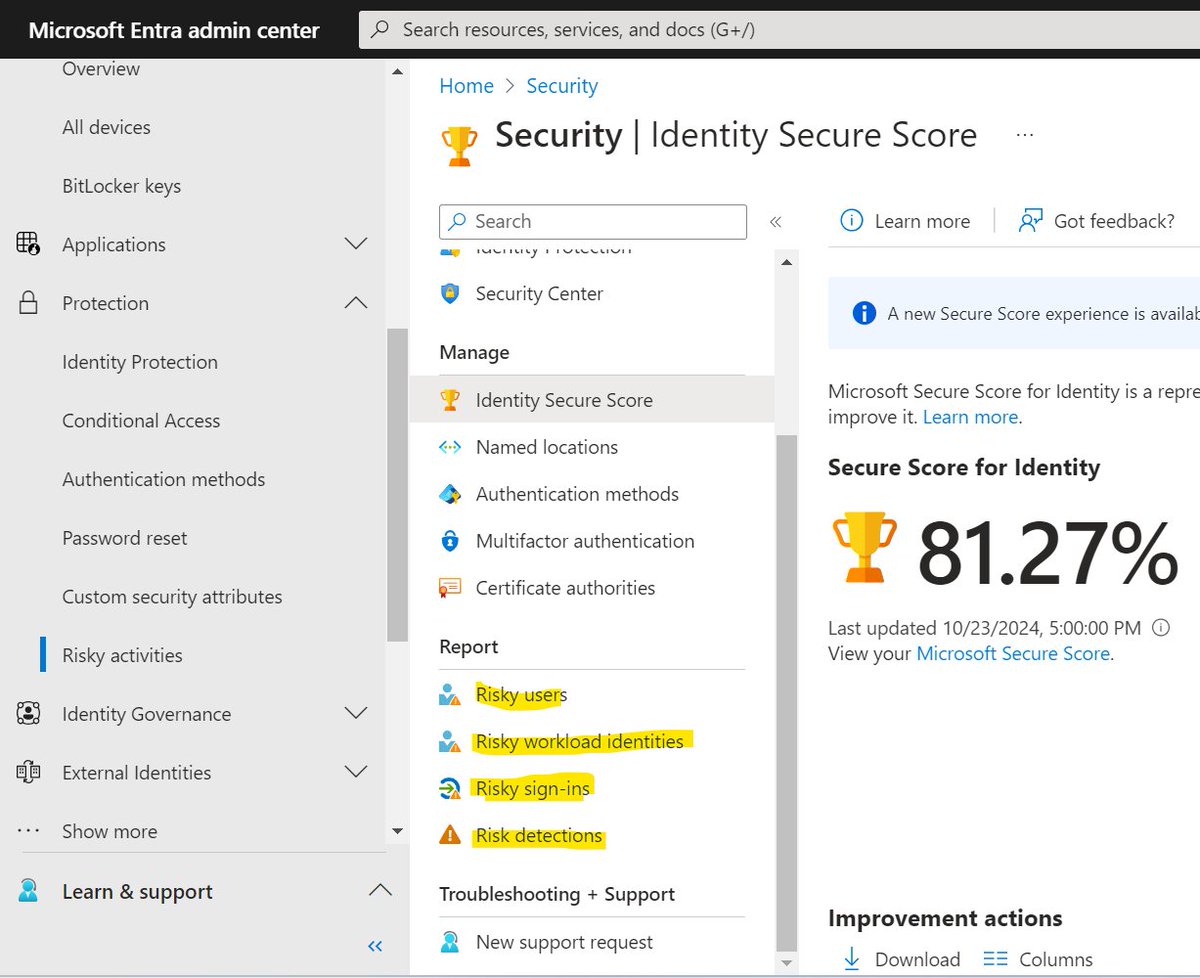The height and width of the screenshot is (978, 1200).
Task: Click the Download arrow icon
Action: [x=851, y=959]
